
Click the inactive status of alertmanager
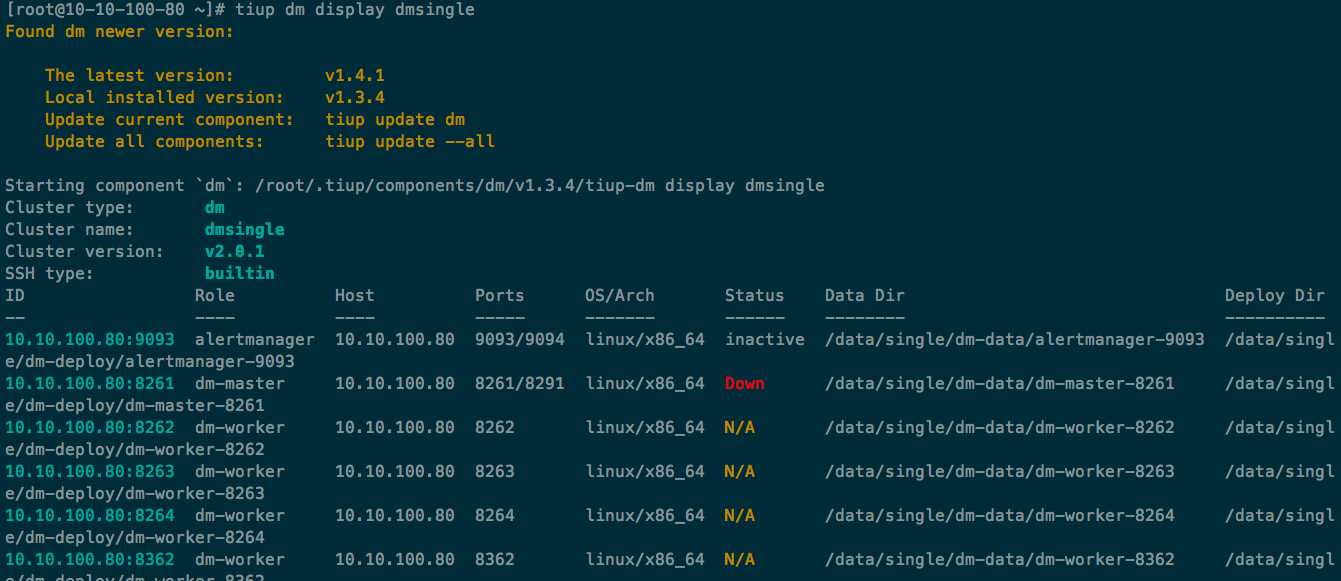click(764, 339)
